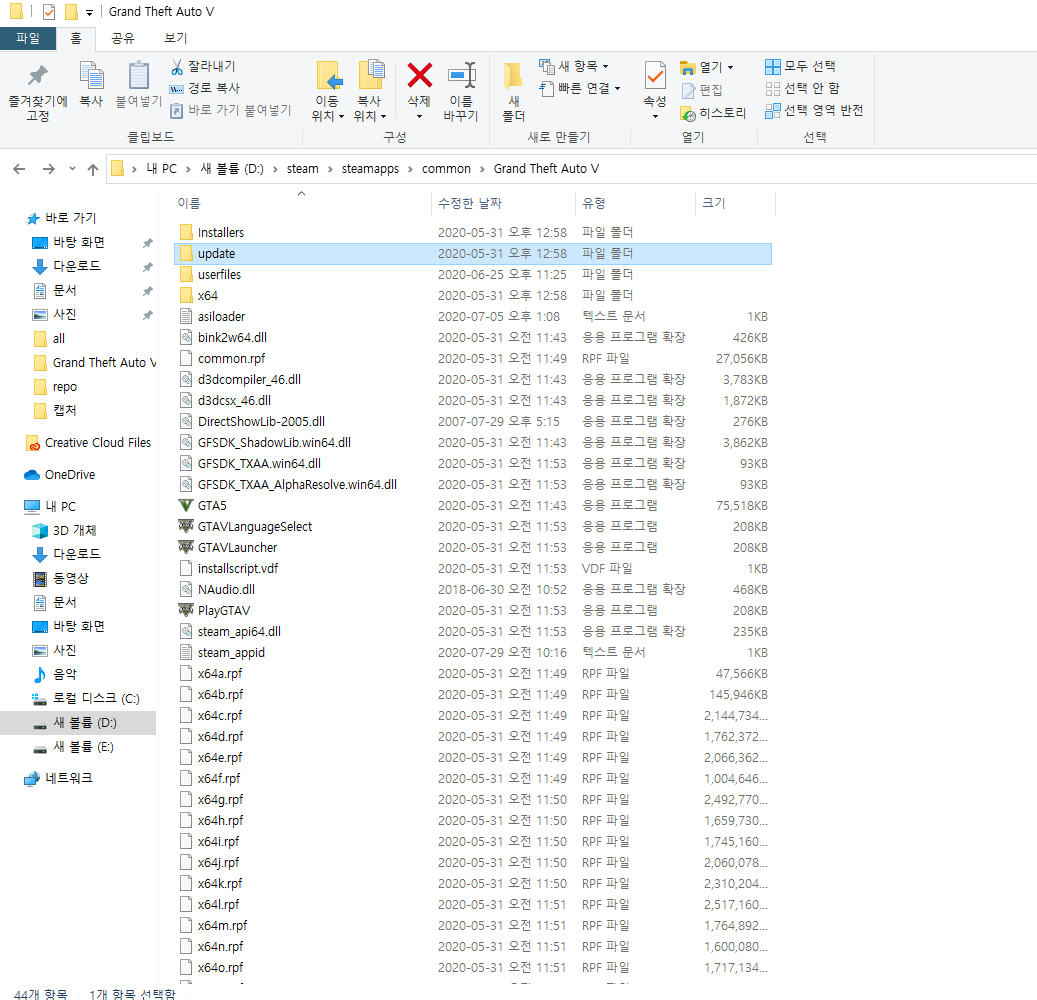Open the recent locations dropdown arrow

point(72,169)
